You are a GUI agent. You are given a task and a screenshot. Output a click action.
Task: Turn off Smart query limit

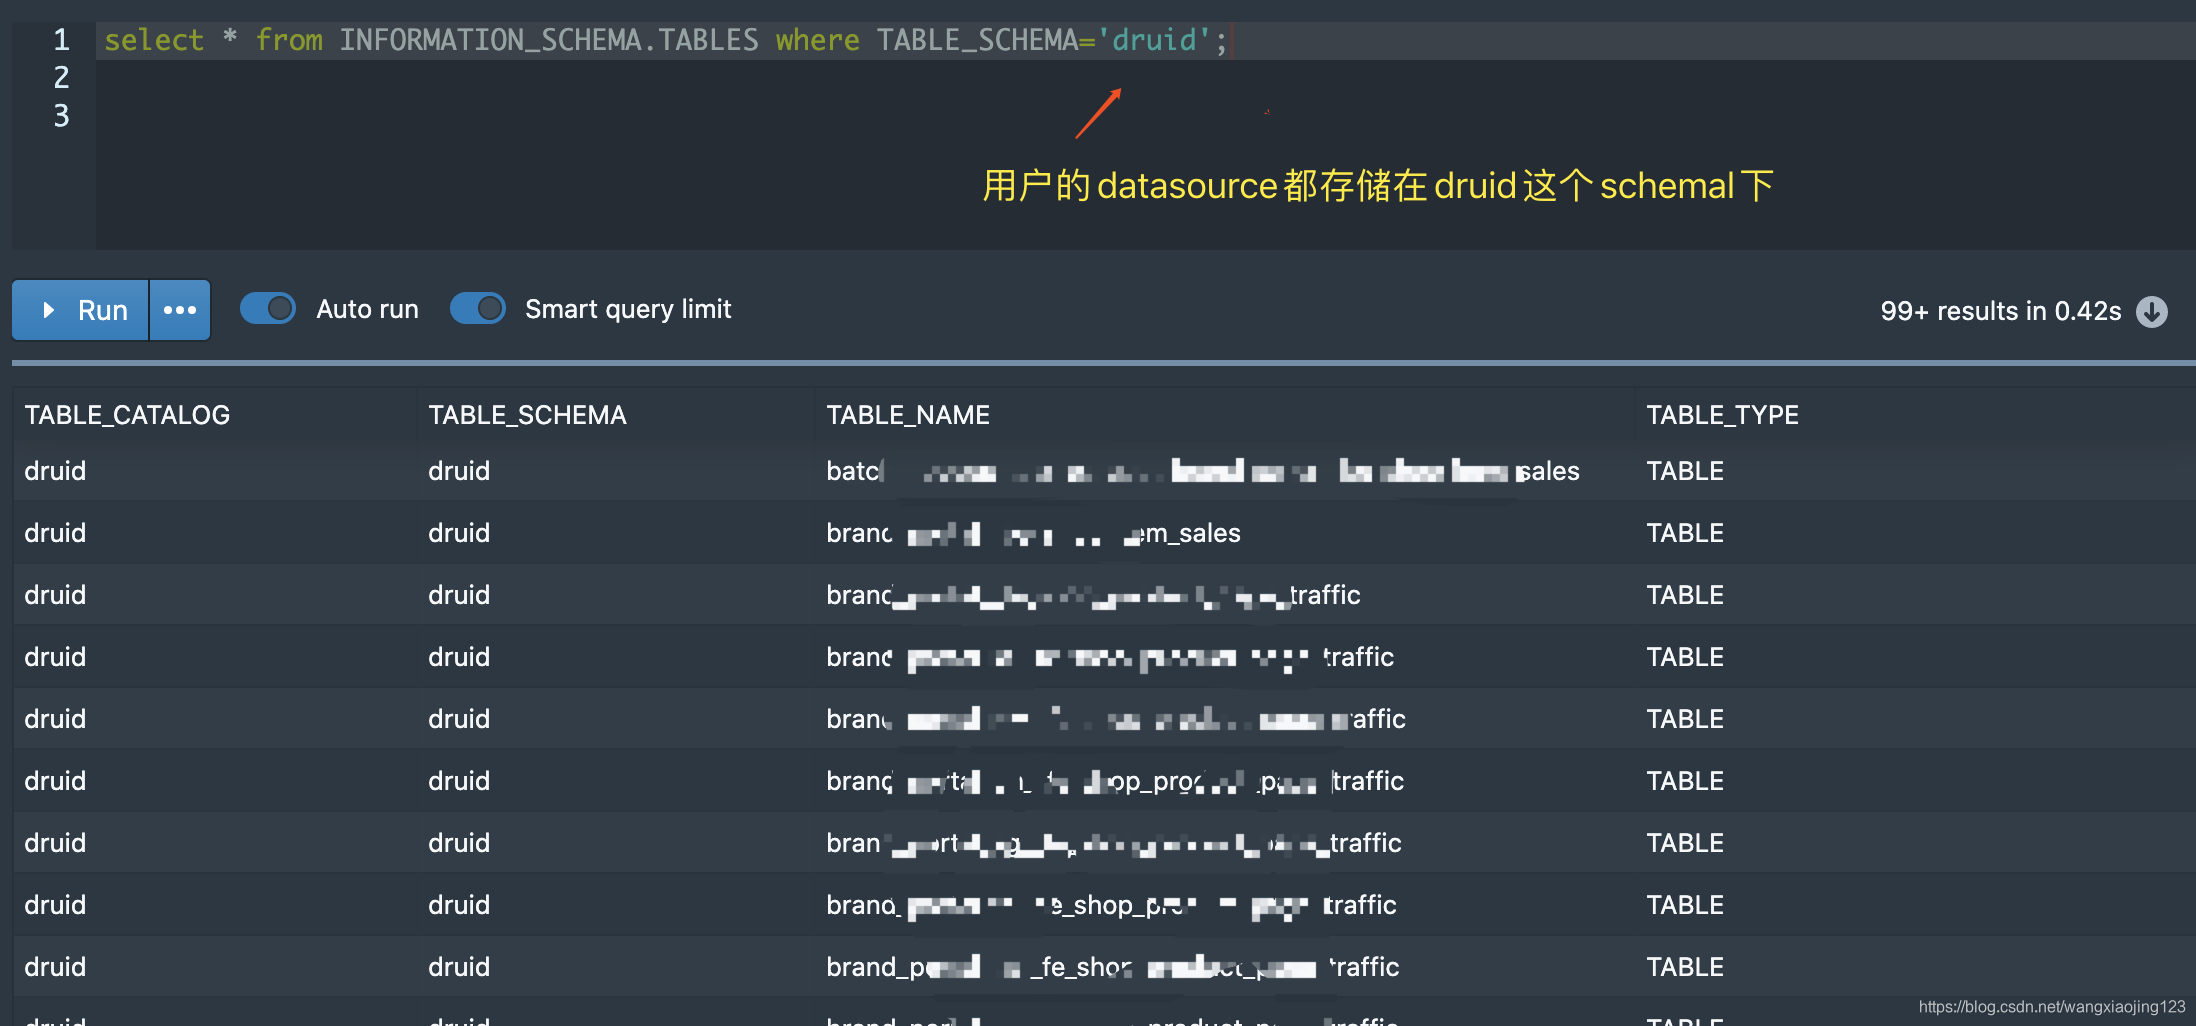[478, 309]
